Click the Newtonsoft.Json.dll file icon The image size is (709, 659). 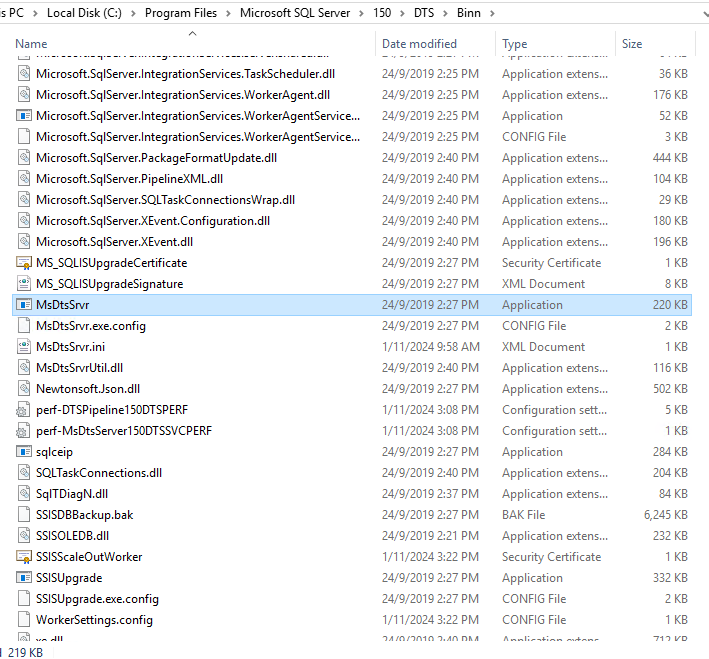coord(24,389)
